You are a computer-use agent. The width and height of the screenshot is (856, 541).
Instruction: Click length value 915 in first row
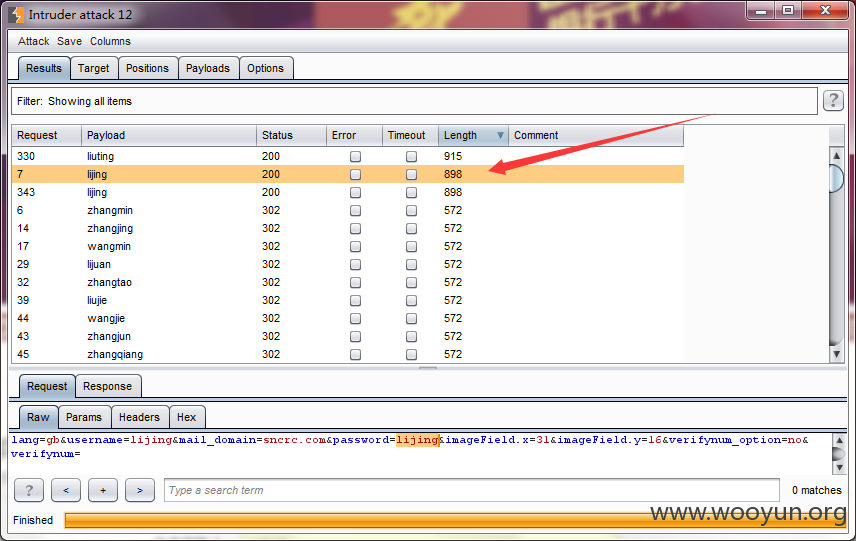pos(453,156)
